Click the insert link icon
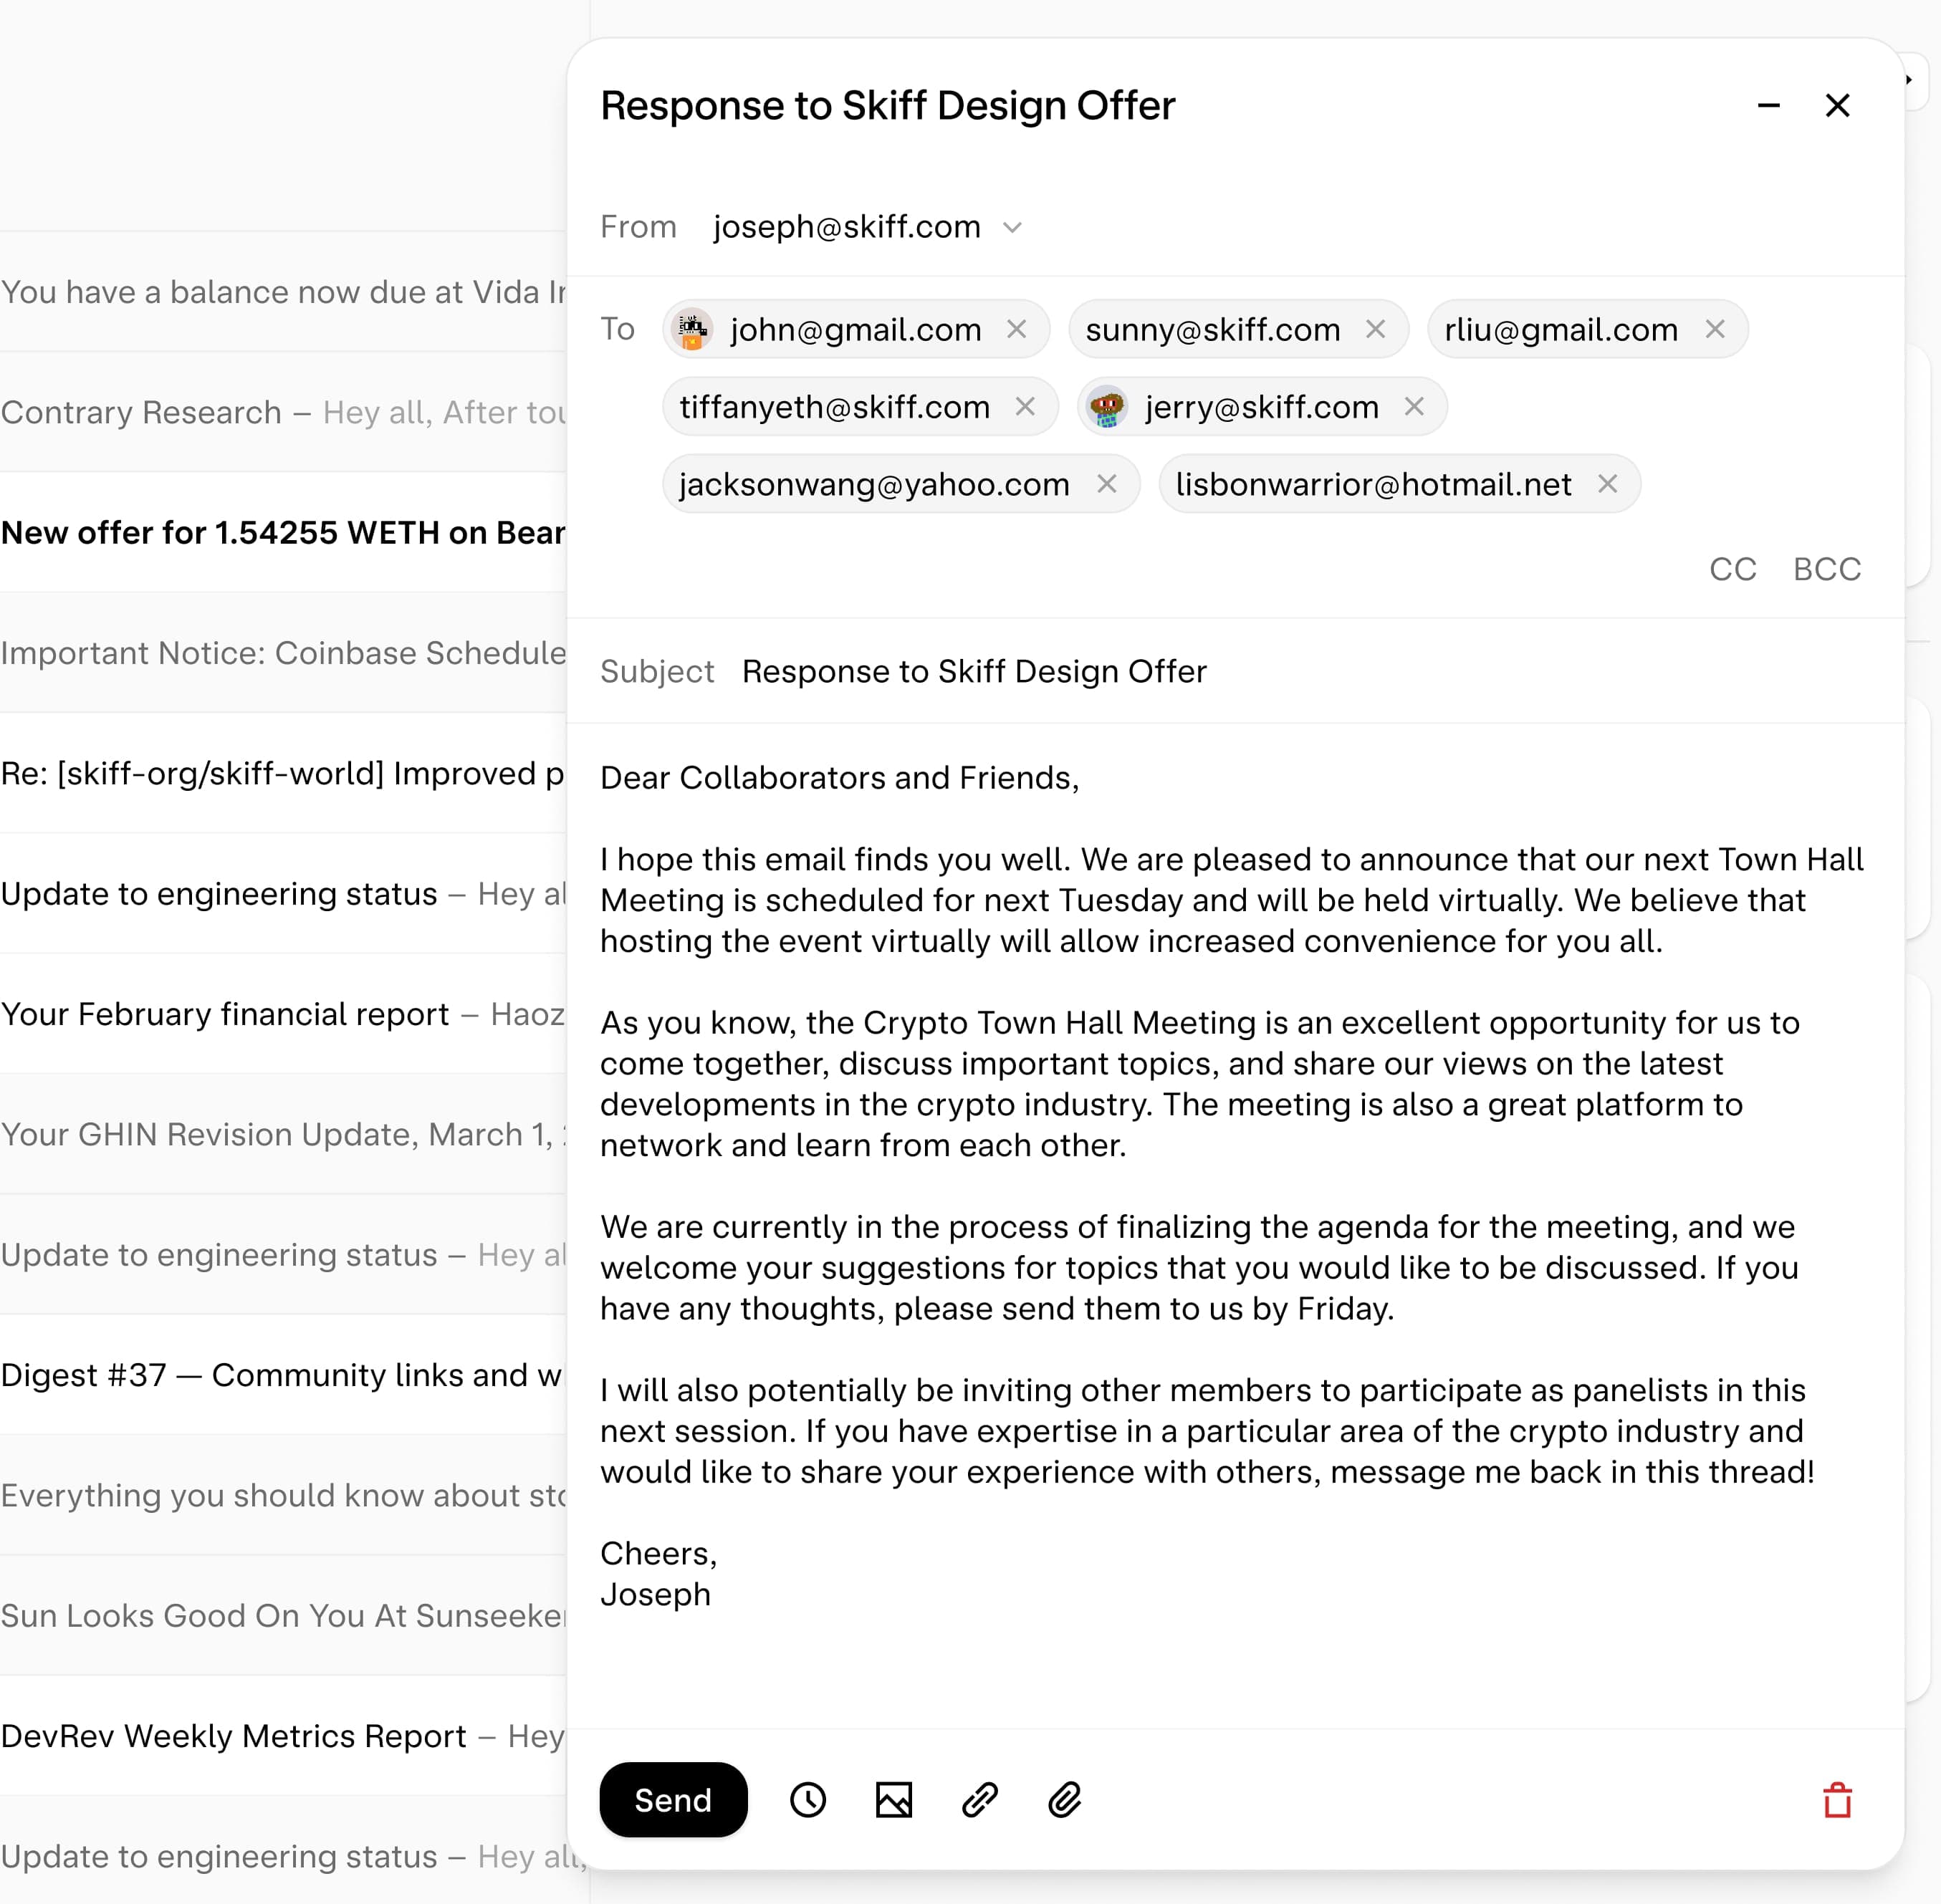 click(979, 1800)
